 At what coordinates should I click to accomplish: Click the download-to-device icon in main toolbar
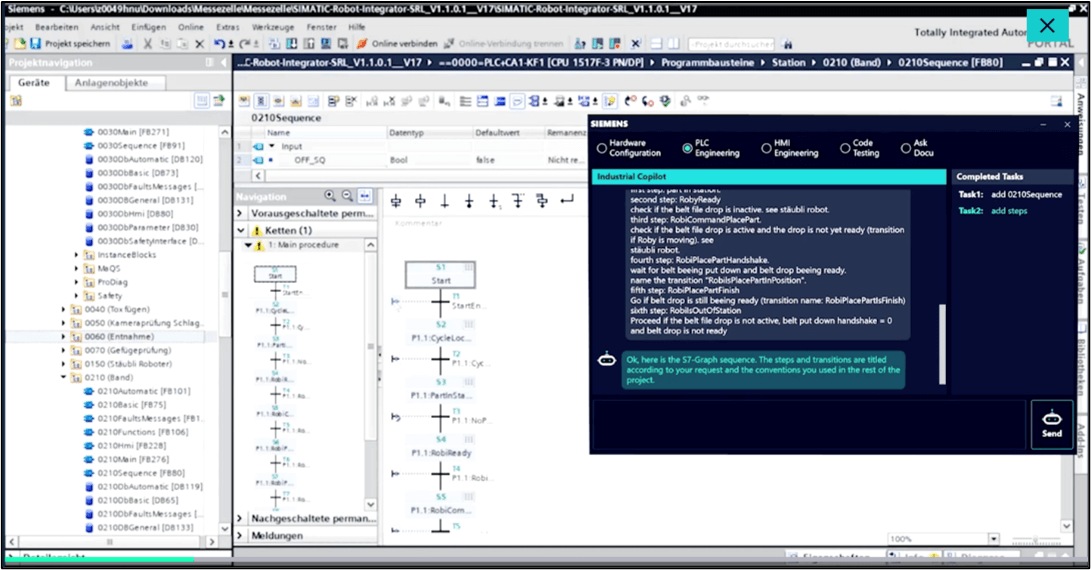292,44
